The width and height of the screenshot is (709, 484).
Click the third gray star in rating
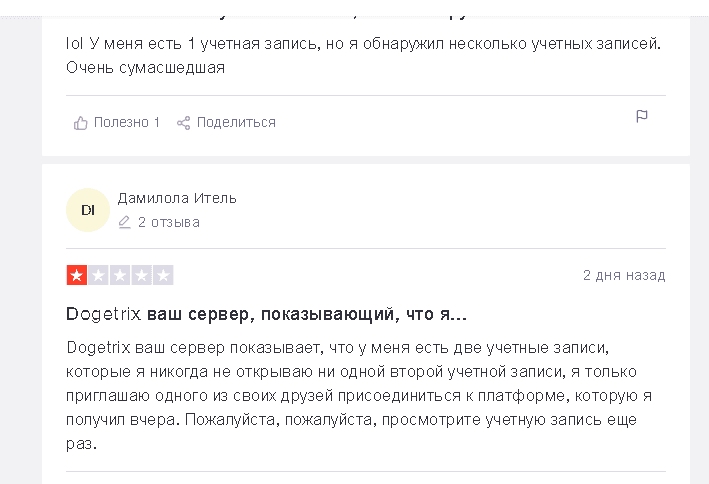pyautogui.click(x=120, y=275)
